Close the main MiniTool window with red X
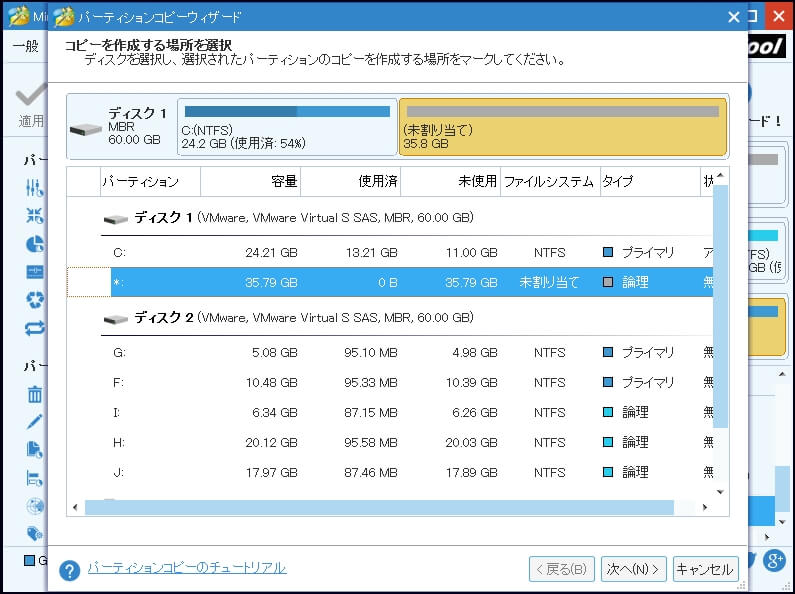Viewport: 795px width, 594px height. coord(779,16)
